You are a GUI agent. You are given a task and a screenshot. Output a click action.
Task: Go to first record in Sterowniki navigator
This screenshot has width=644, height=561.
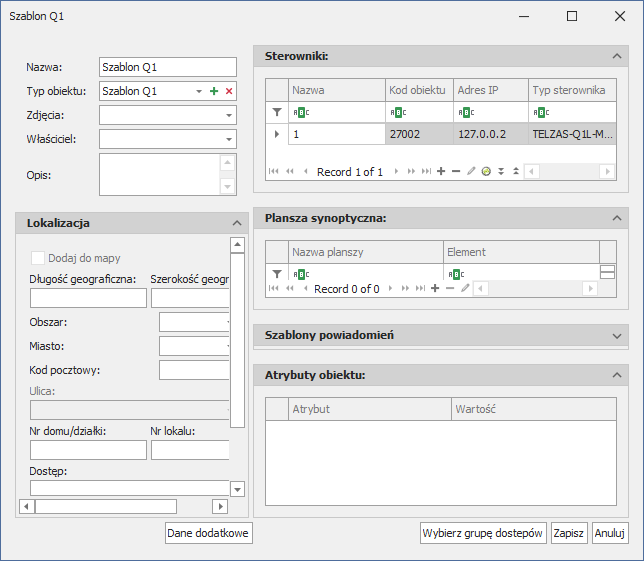click(274, 171)
